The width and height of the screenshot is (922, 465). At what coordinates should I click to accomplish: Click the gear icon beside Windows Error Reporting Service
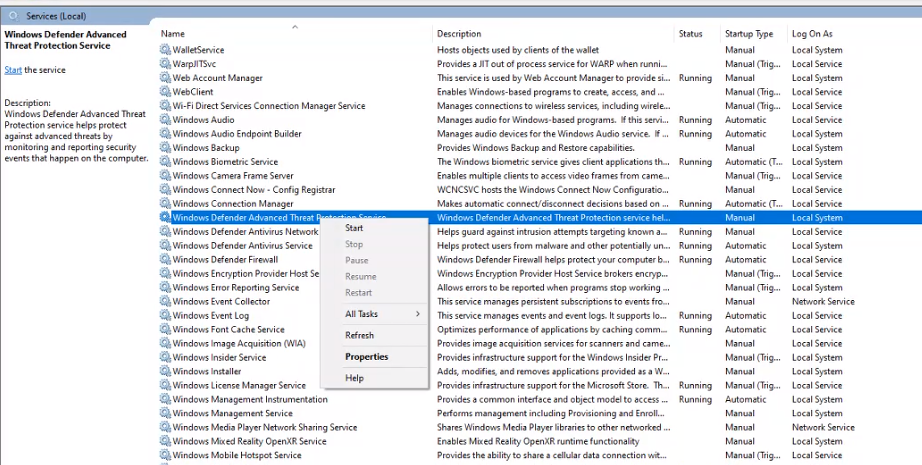click(165, 287)
